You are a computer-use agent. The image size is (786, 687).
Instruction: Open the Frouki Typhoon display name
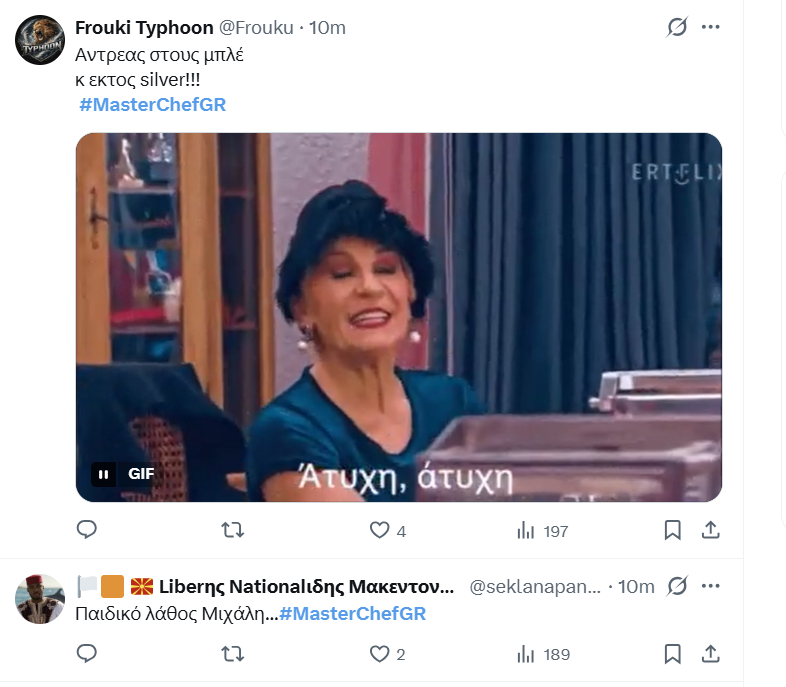[x=144, y=28]
